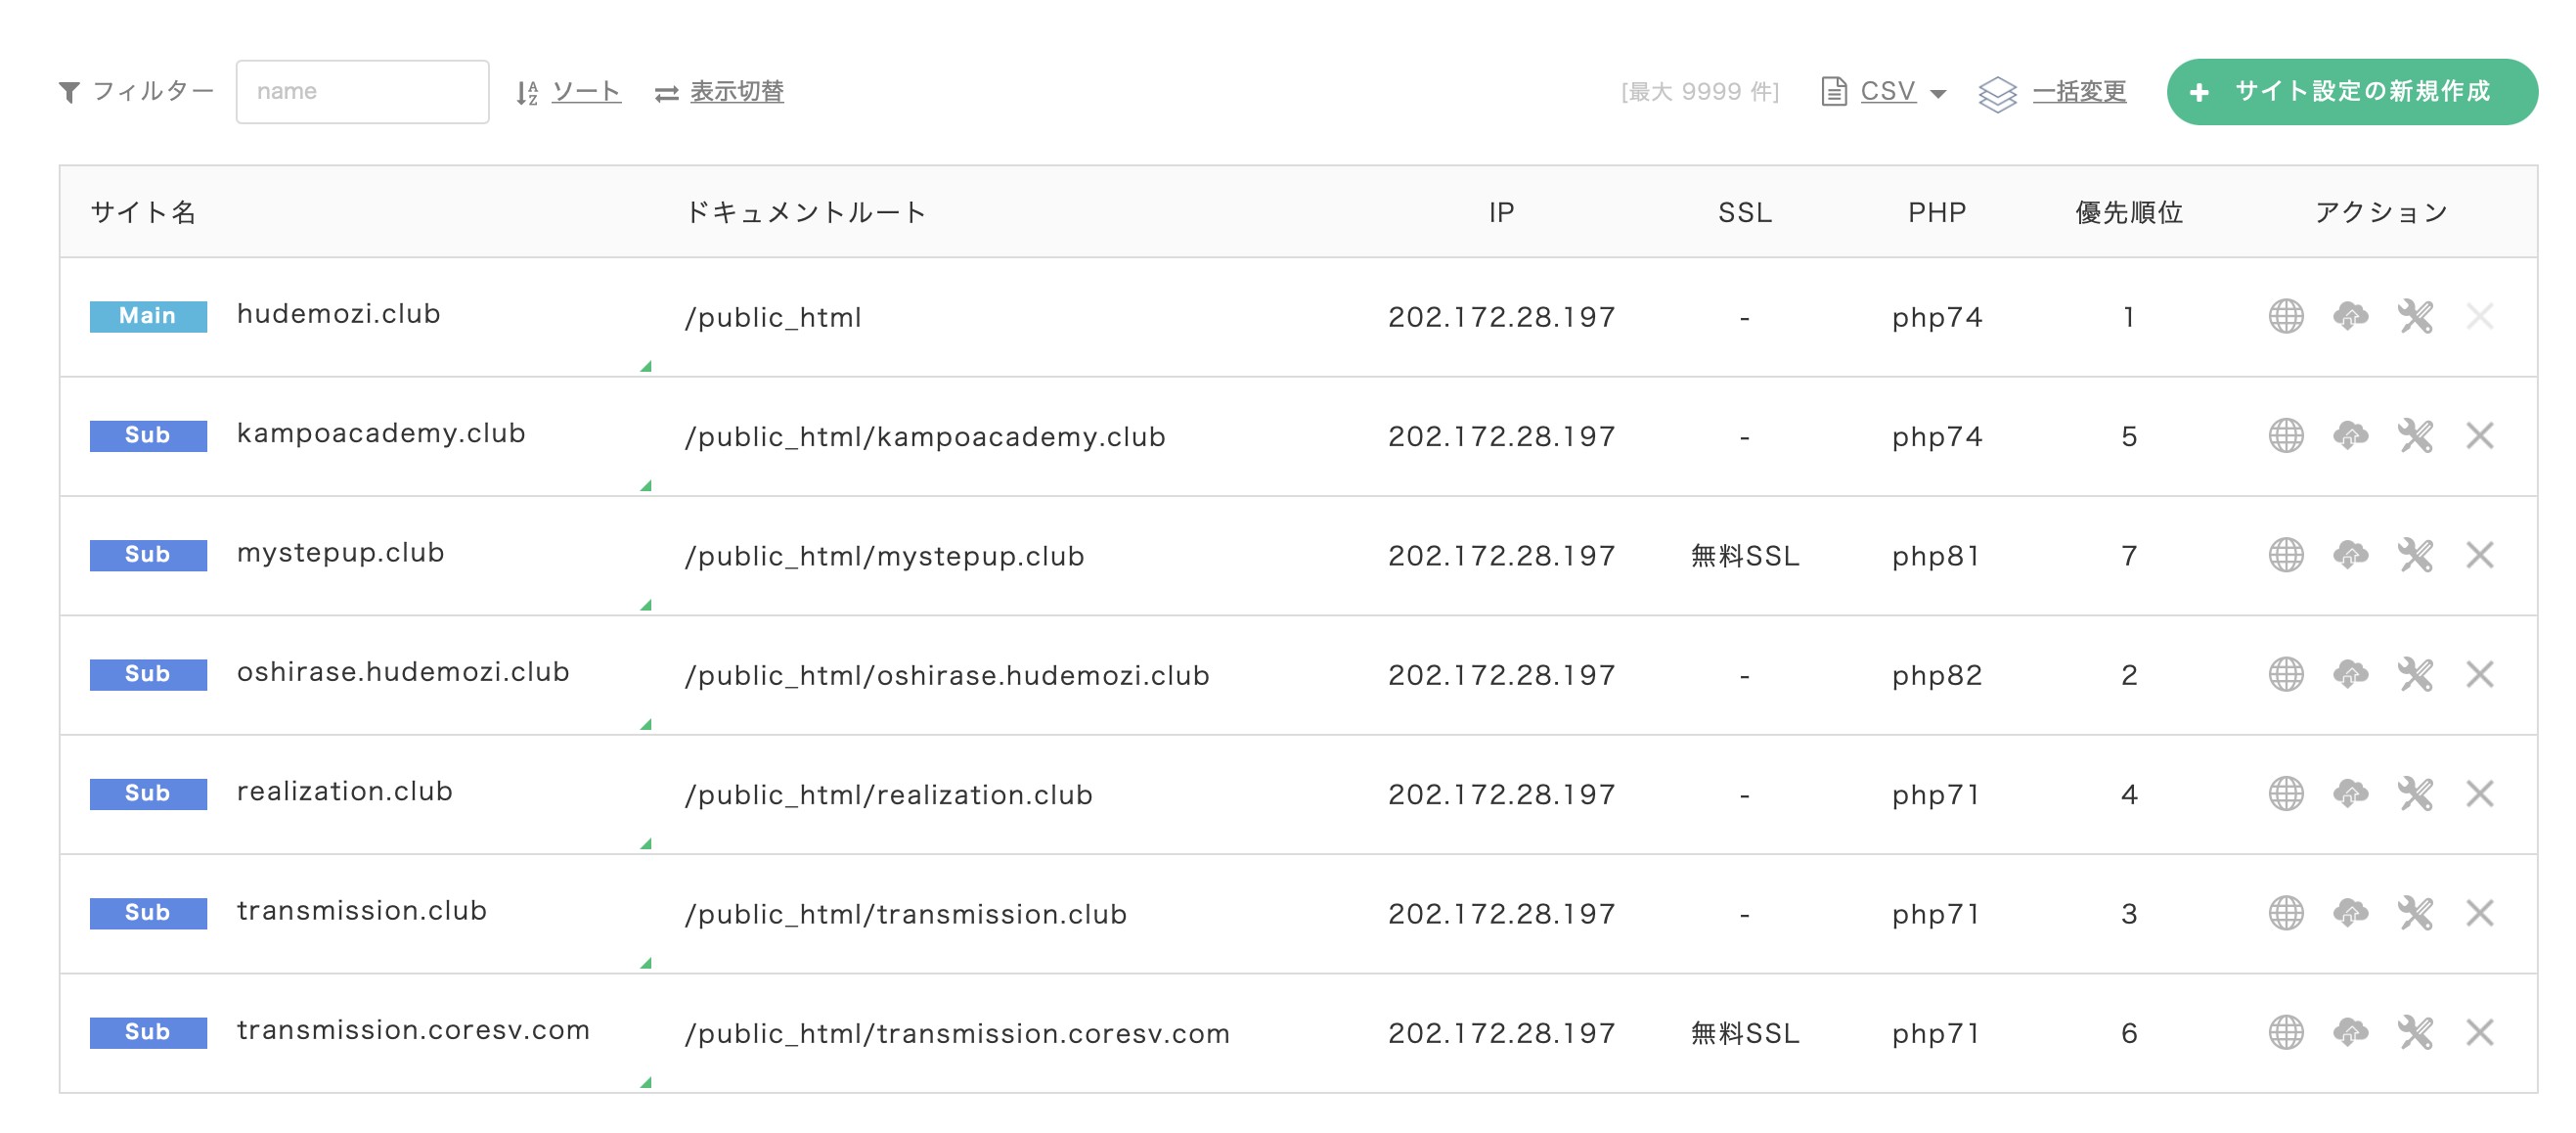2576x1133 pixels.
Task: Click サイト設定の新規作成 button
Action: 2352,92
